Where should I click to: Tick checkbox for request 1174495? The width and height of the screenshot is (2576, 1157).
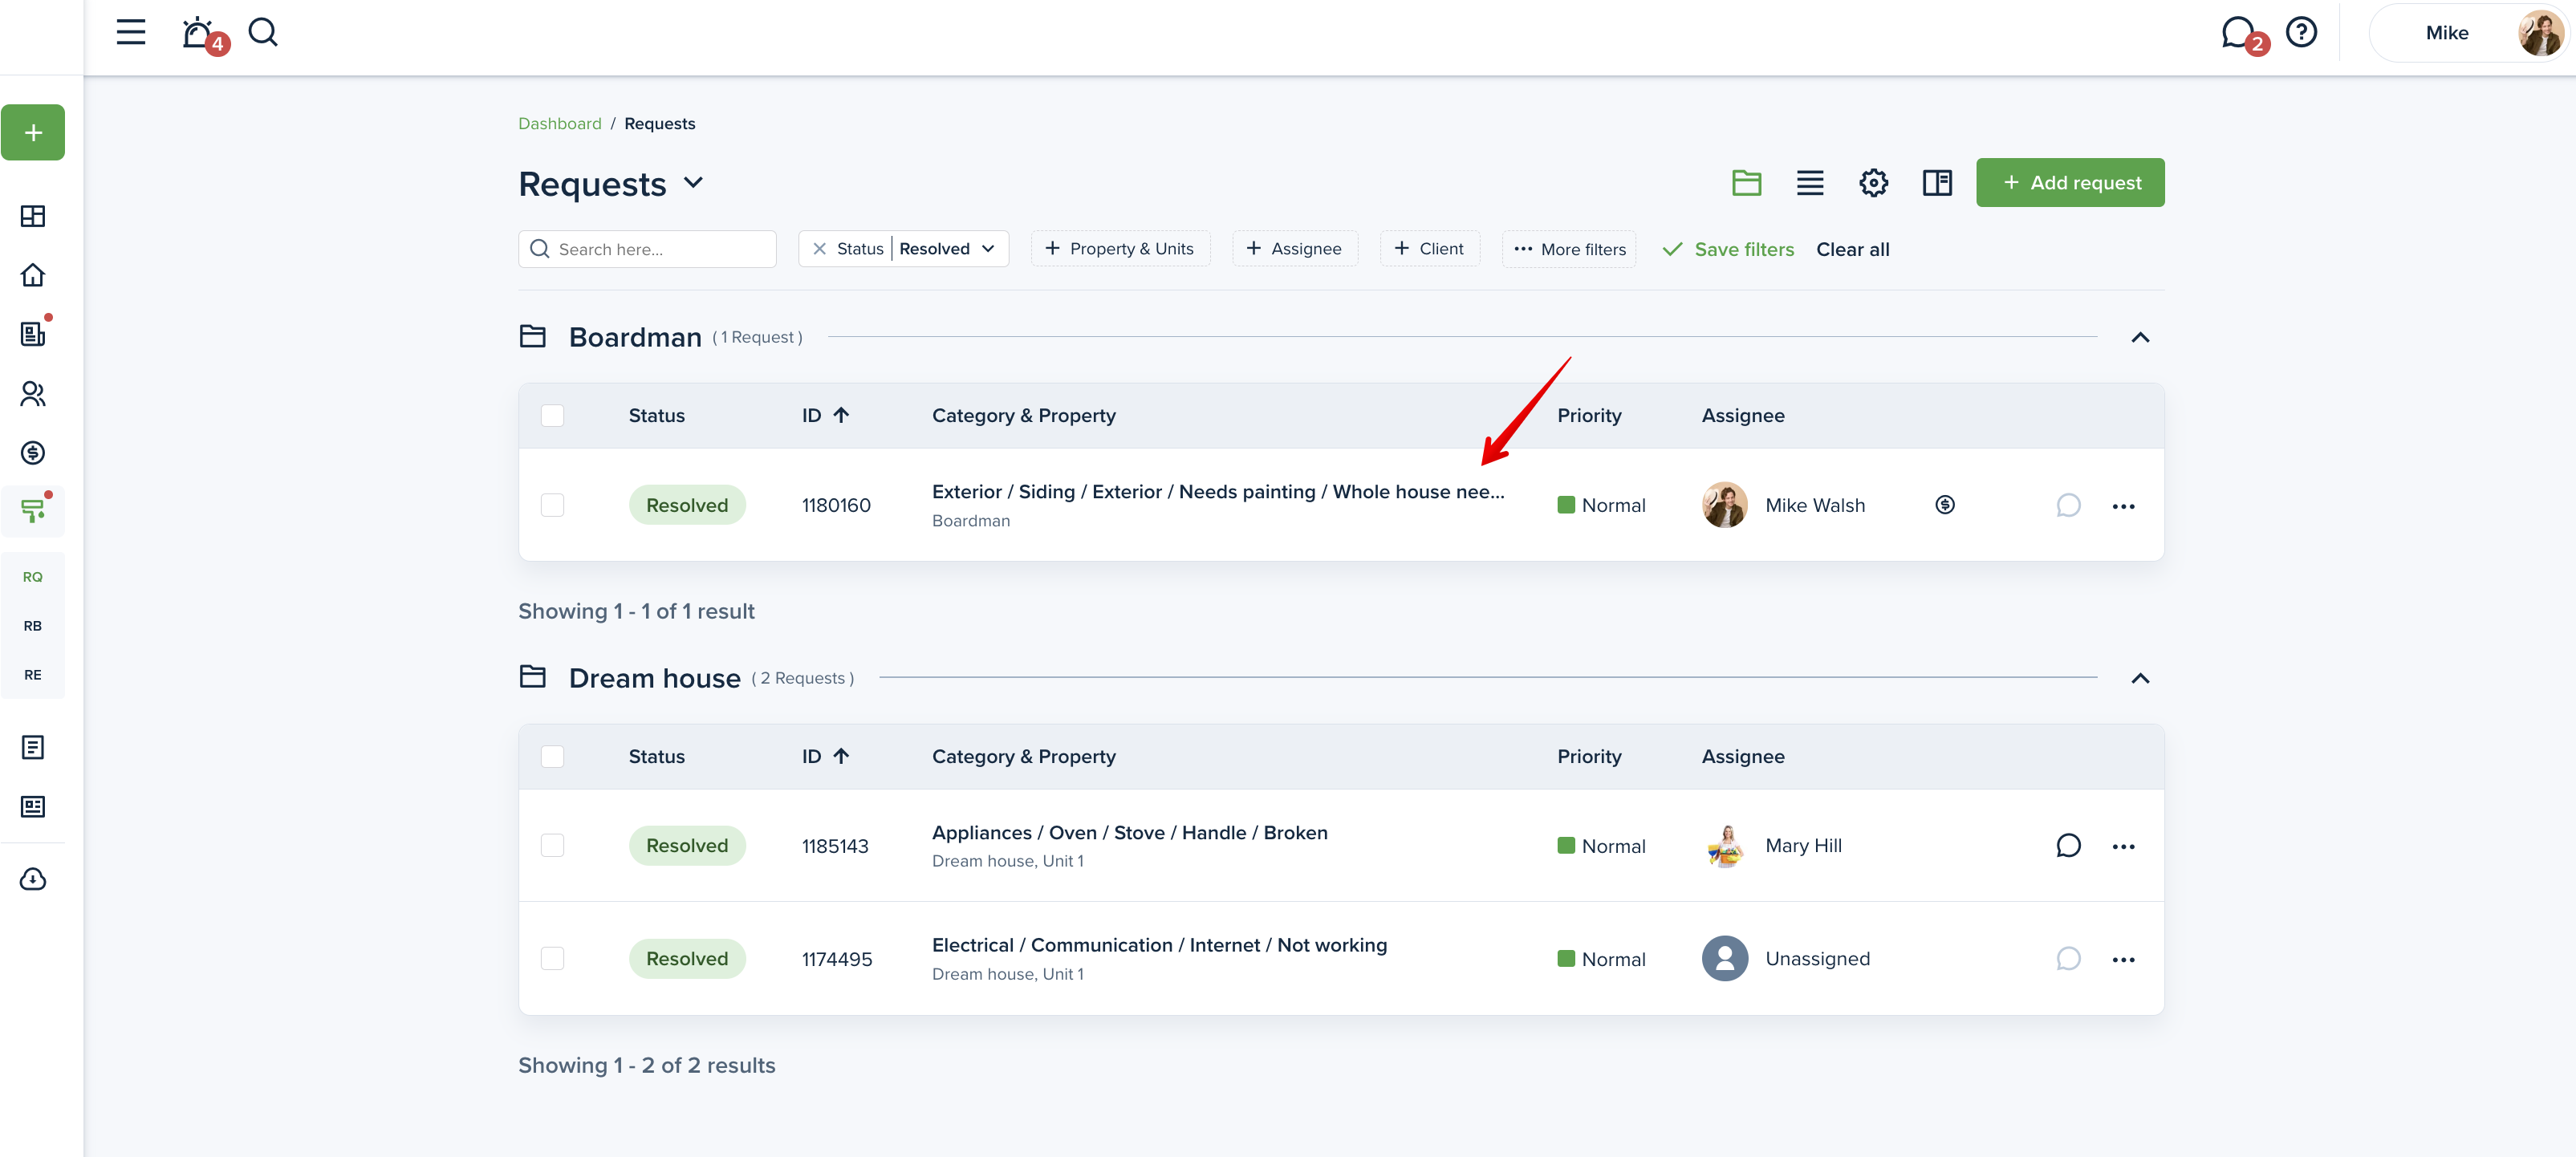click(552, 959)
